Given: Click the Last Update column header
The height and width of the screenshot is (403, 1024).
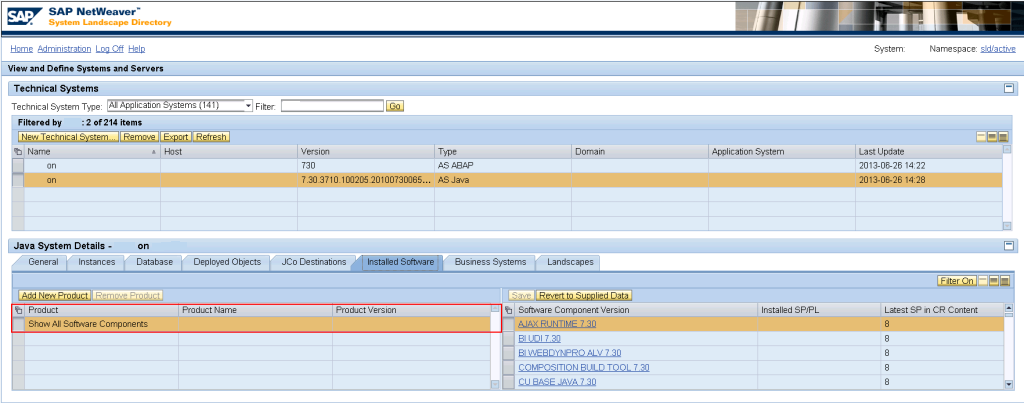Looking at the screenshot, I should [928, 152].
